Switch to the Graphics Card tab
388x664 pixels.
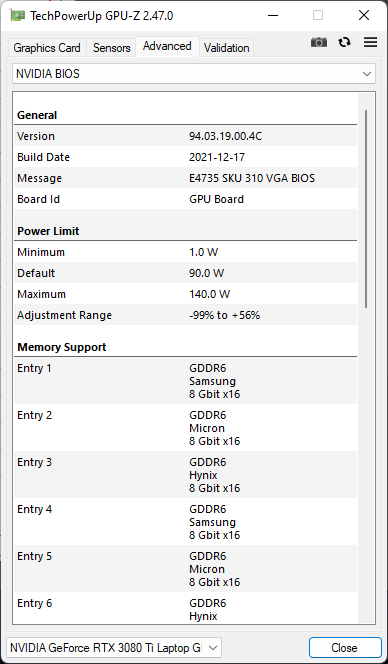tap(47, 48)
